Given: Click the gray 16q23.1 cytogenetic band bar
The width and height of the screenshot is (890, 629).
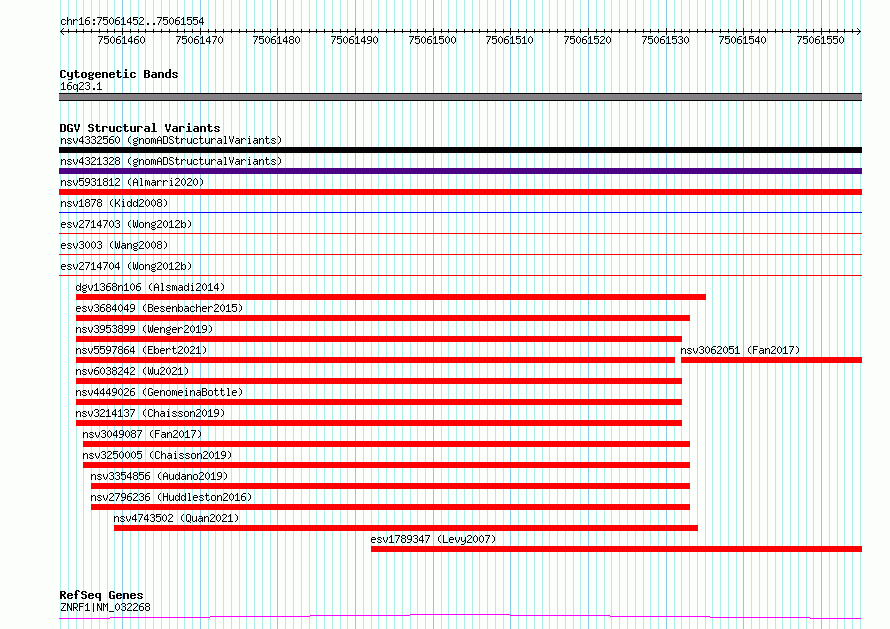Looking at the screenshot, I should pyautogui.click(x=460, y=97).
